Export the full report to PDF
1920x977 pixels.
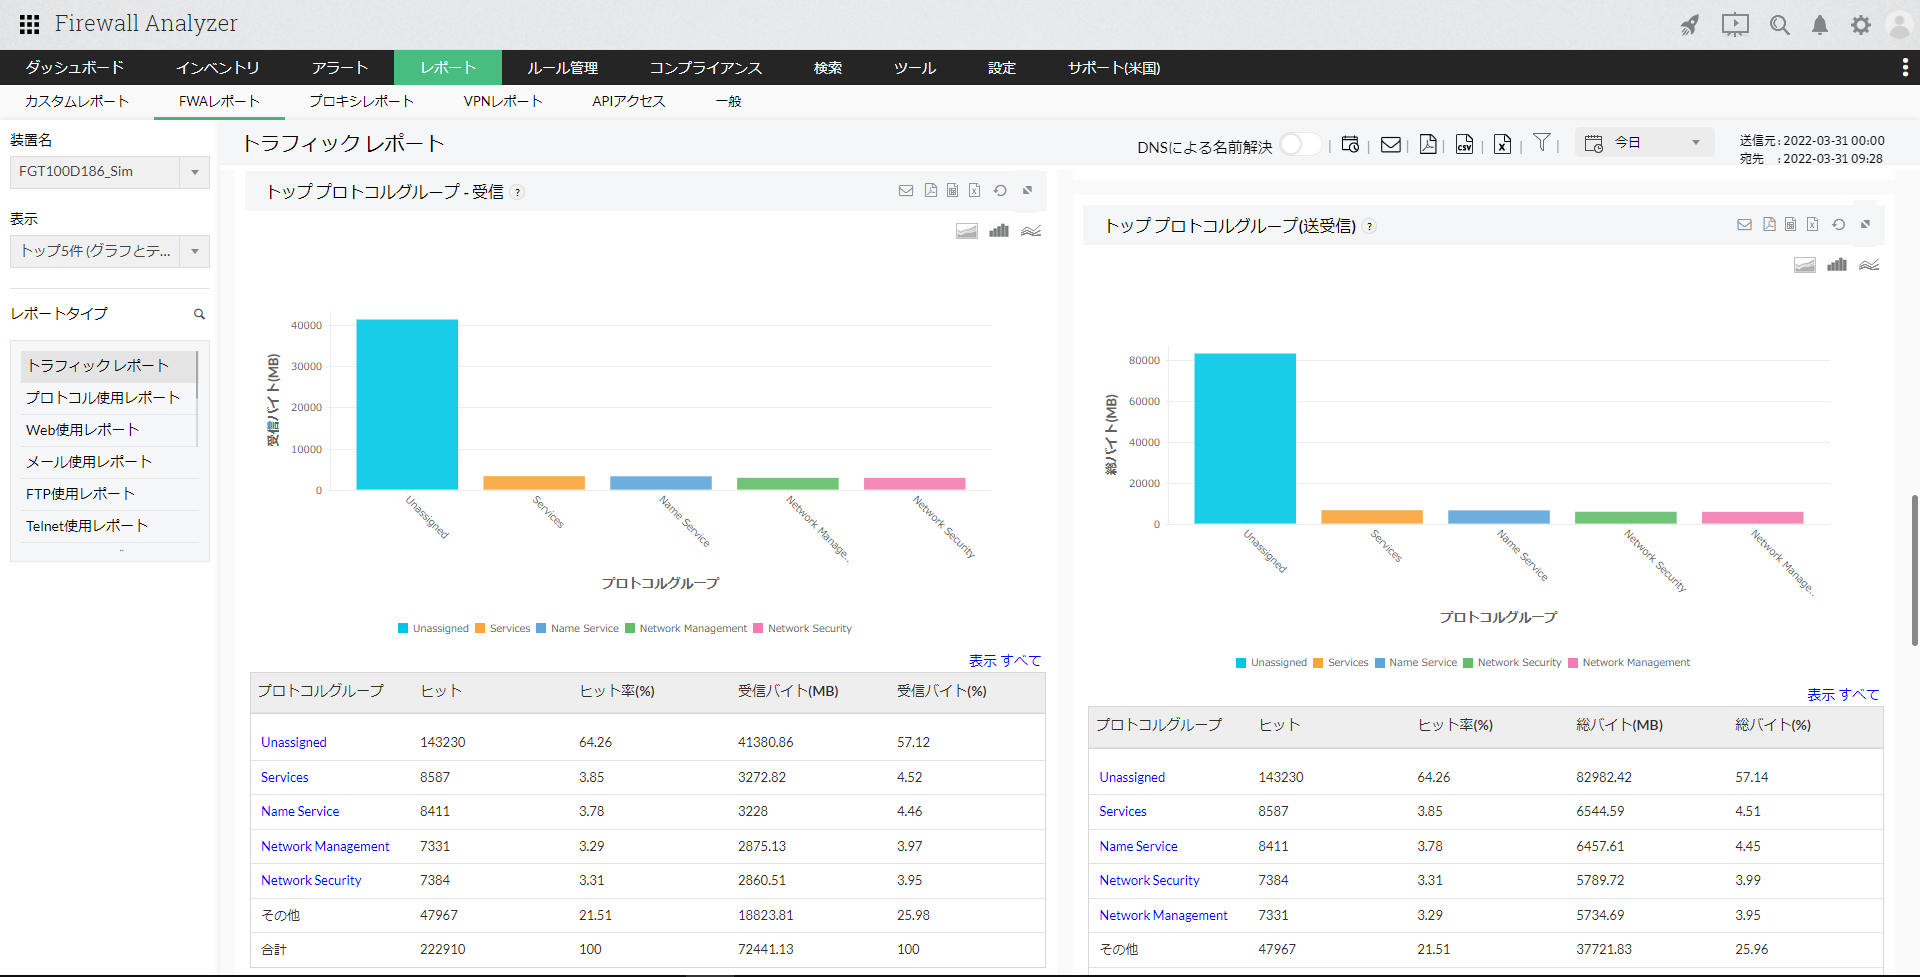1428,144
